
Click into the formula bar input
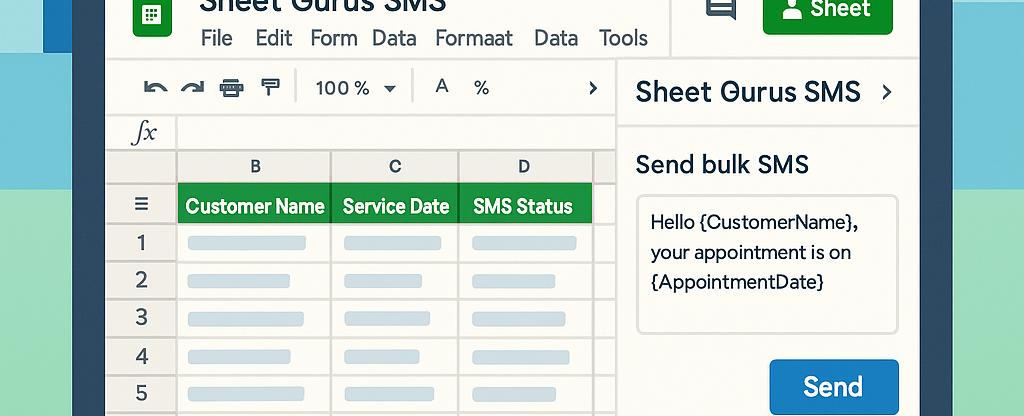[396, 133]
